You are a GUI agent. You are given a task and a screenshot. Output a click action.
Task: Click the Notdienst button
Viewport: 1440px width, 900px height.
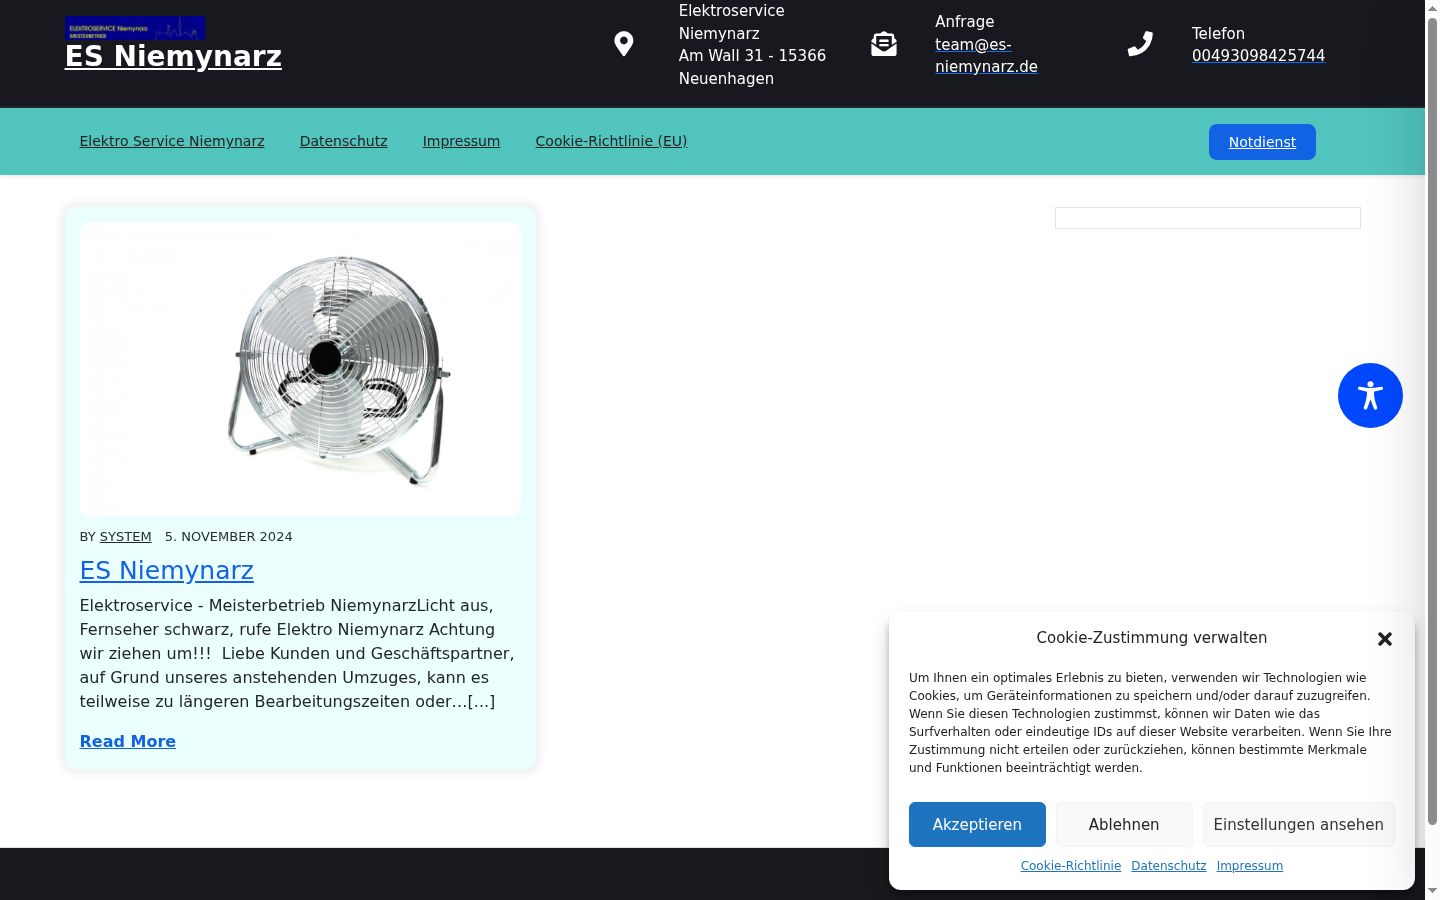coord(1262,142)
